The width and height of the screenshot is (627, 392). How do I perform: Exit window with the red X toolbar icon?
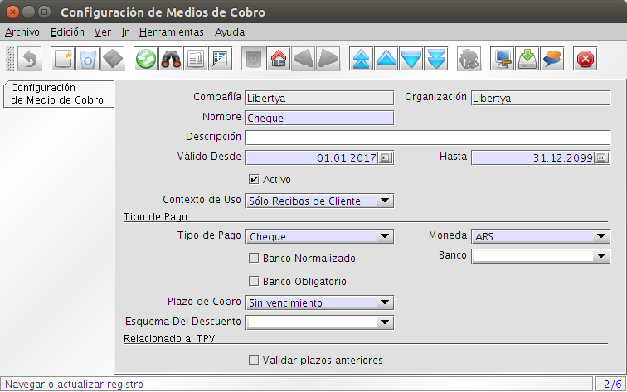point(585,59)
